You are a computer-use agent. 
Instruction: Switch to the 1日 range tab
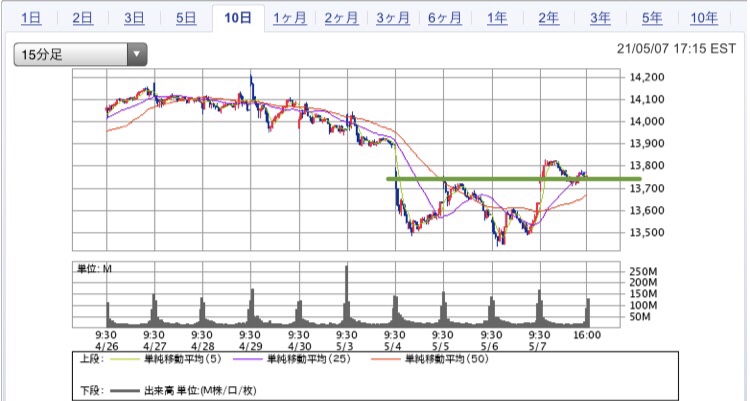[x=31, y=18]
